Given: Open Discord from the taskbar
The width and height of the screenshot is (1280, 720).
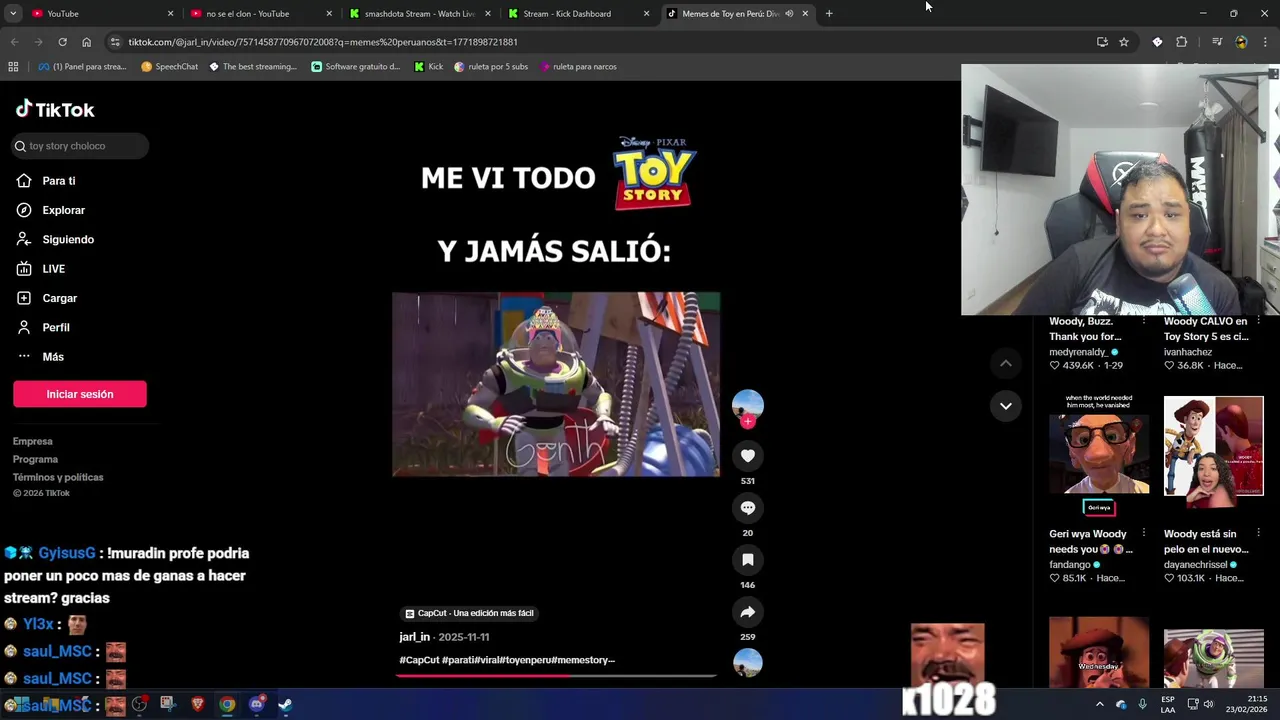Looking at the screenshot, I should pos(256,704).
